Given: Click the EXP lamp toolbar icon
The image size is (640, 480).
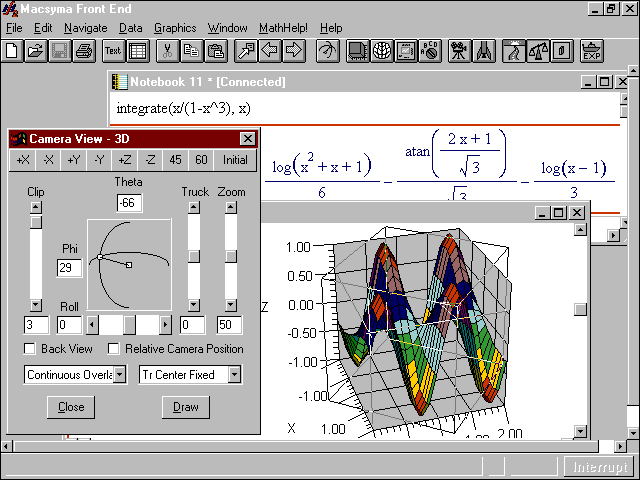Looking at the screenshot, I should 592,50.
